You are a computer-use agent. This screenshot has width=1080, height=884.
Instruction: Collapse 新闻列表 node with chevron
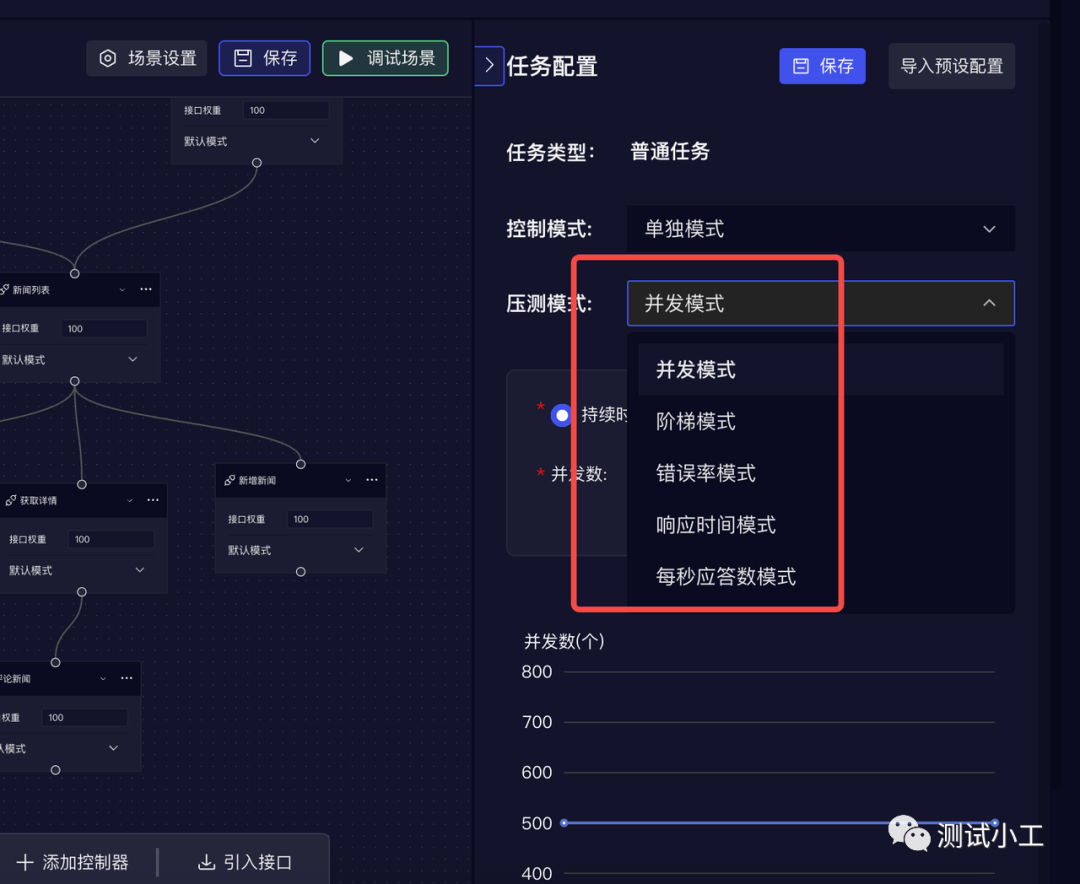[x=122, y=289]
